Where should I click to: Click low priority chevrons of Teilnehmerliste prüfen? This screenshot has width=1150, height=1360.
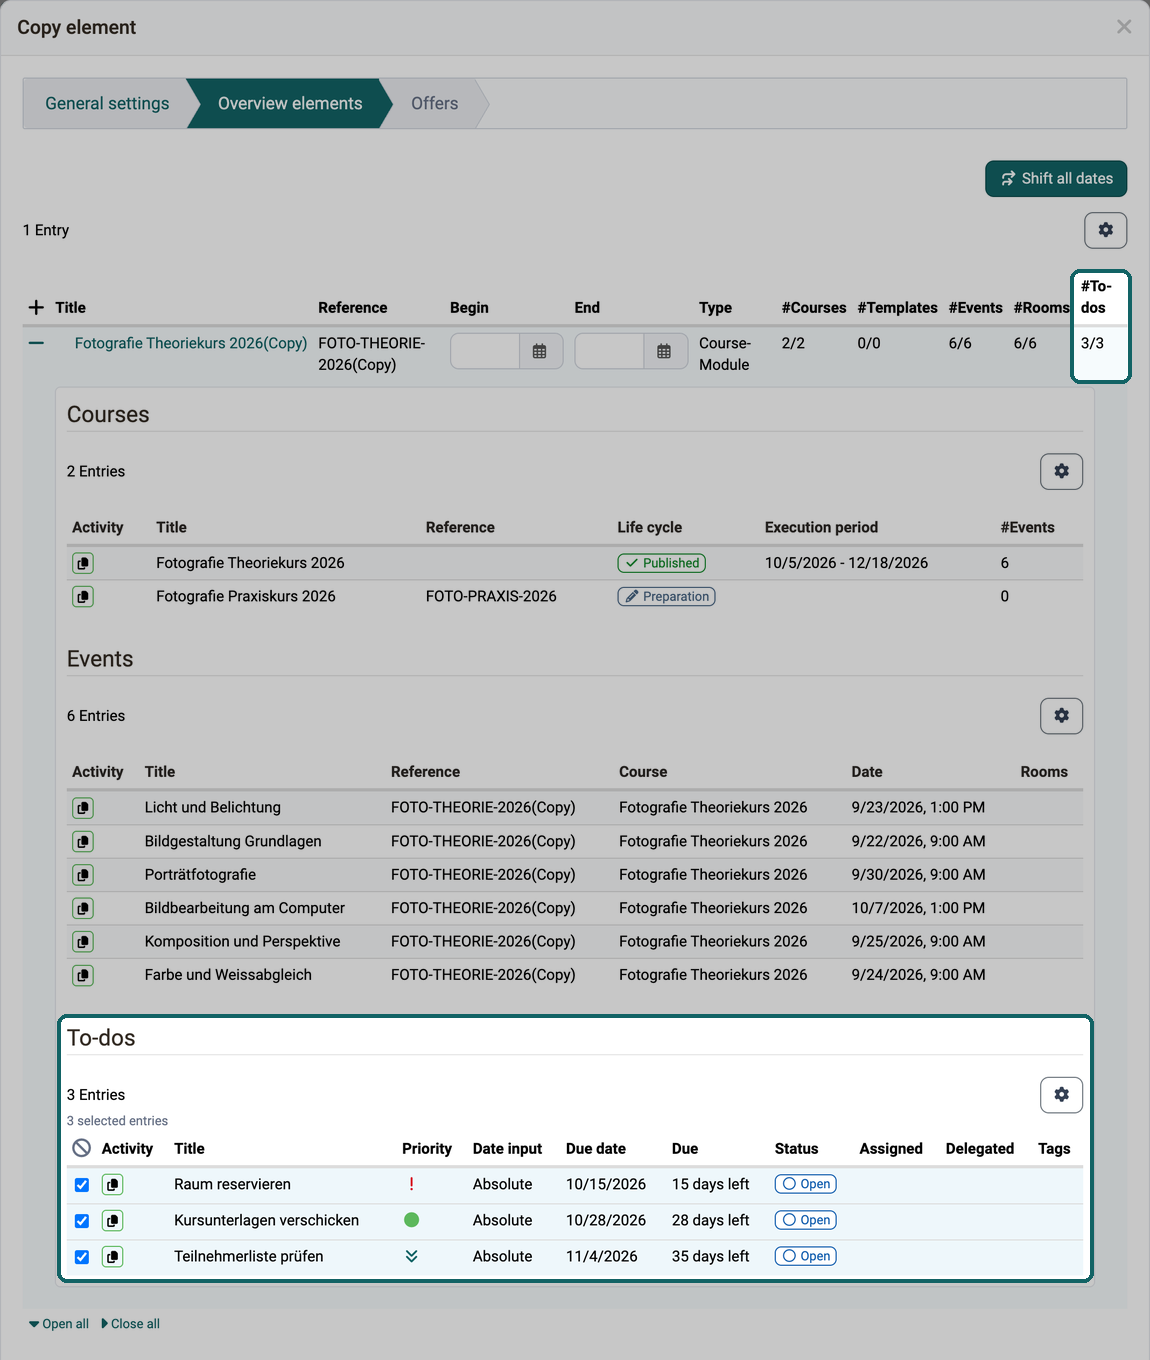411,1256
